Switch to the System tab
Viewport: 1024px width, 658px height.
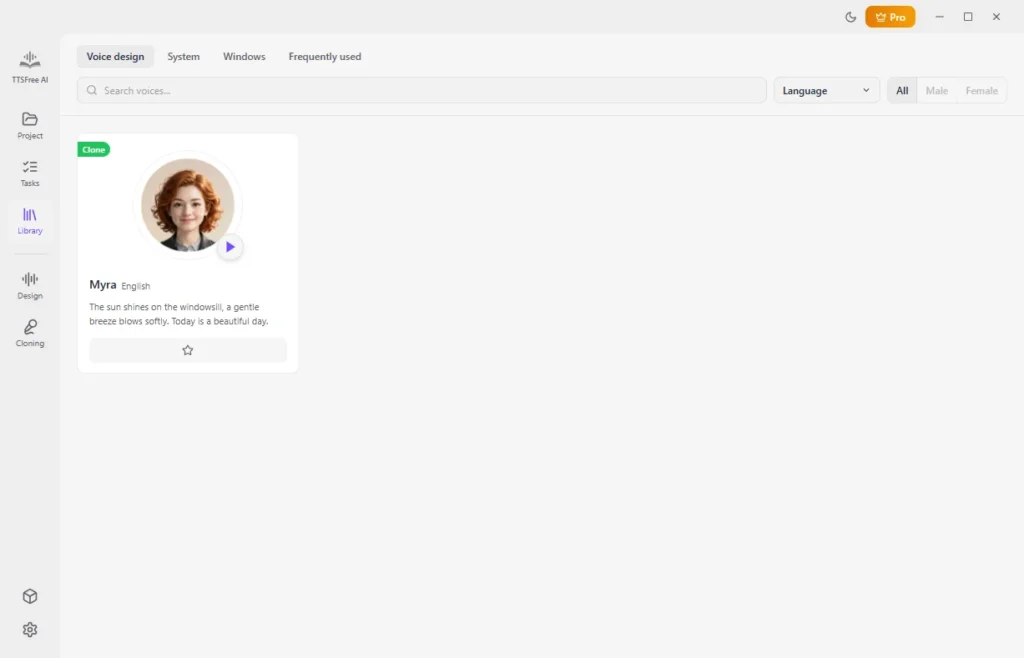[184, 57]
